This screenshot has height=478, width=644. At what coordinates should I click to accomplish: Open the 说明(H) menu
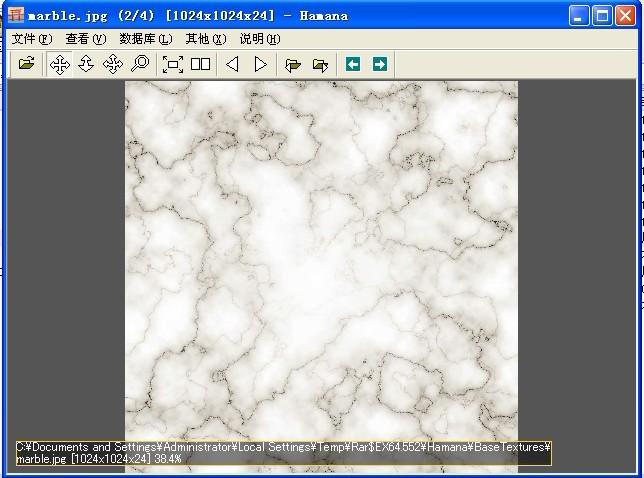[x=260, y=39]
